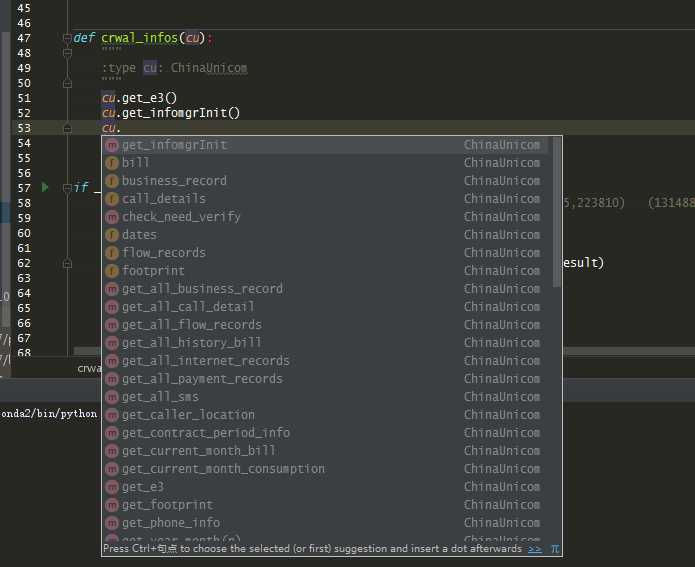Click method icon beside get_all_sms
Screen dimensions: 695x567
pyautogui.click(x=112, y=397)
